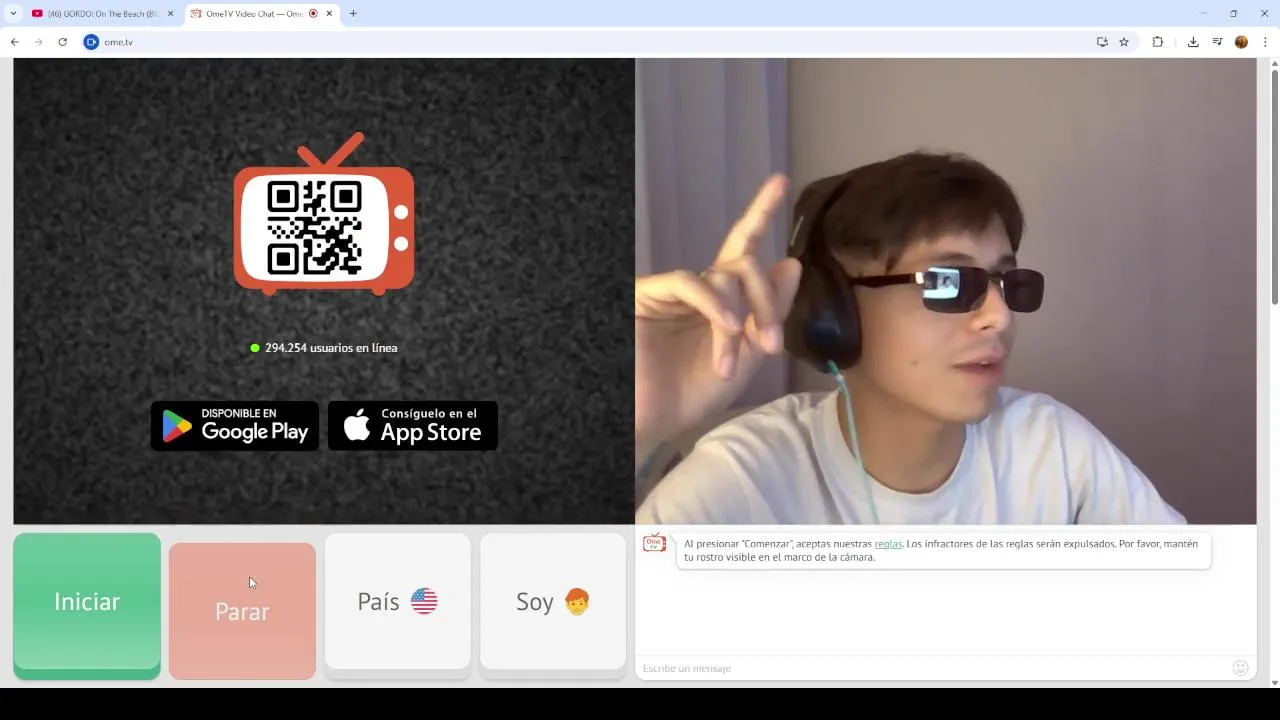Close the OmeTV Video Chat tab
This screenshot has width=1280, height=720.
(330, 14)
